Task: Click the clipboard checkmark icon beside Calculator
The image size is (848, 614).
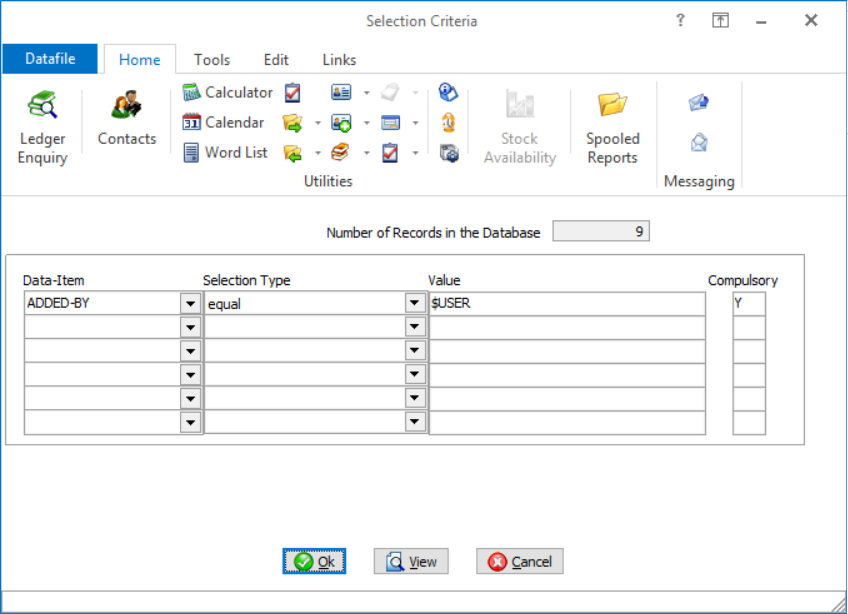Action: click(x=293, y=93)
